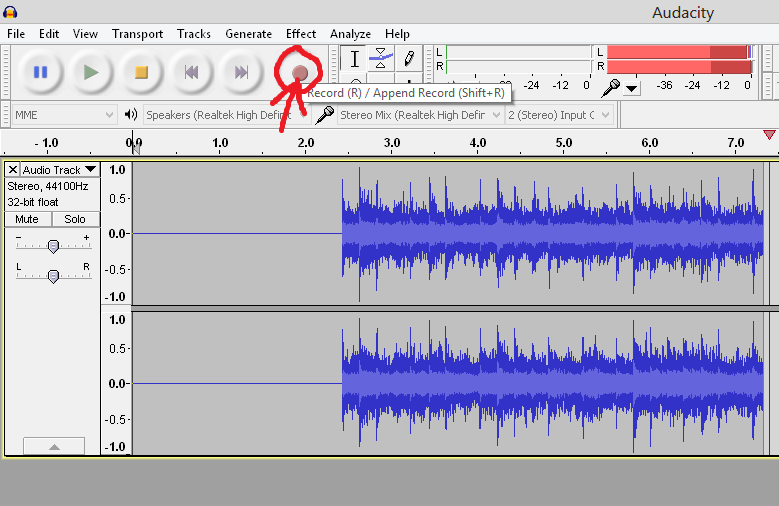Click the Audacity headphones app icon
Screen dimensions: 779x506
pos(10,12)
